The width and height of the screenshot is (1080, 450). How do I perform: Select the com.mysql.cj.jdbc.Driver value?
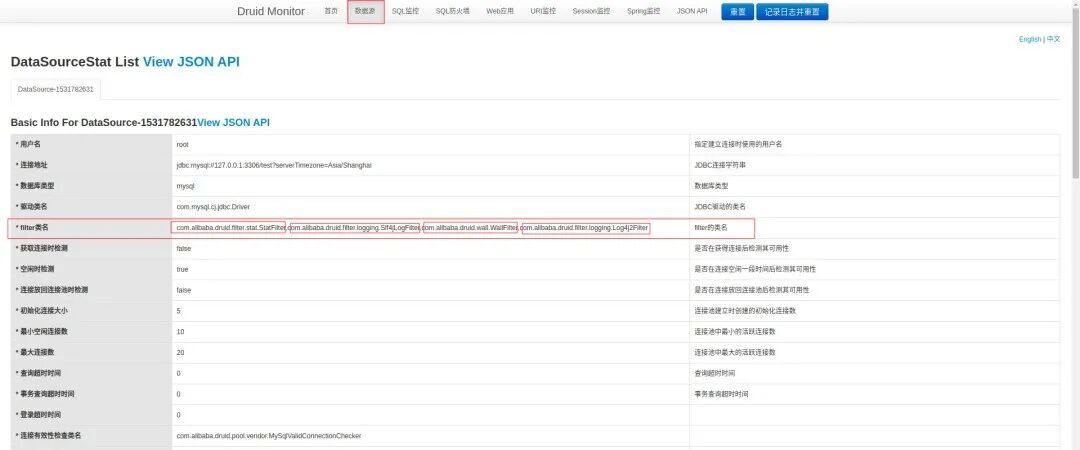216,207
